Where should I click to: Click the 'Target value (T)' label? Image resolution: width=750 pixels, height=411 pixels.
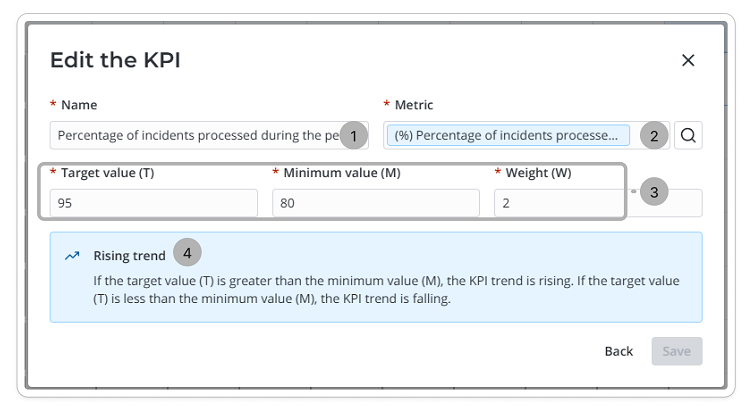(x=107, y=172)
